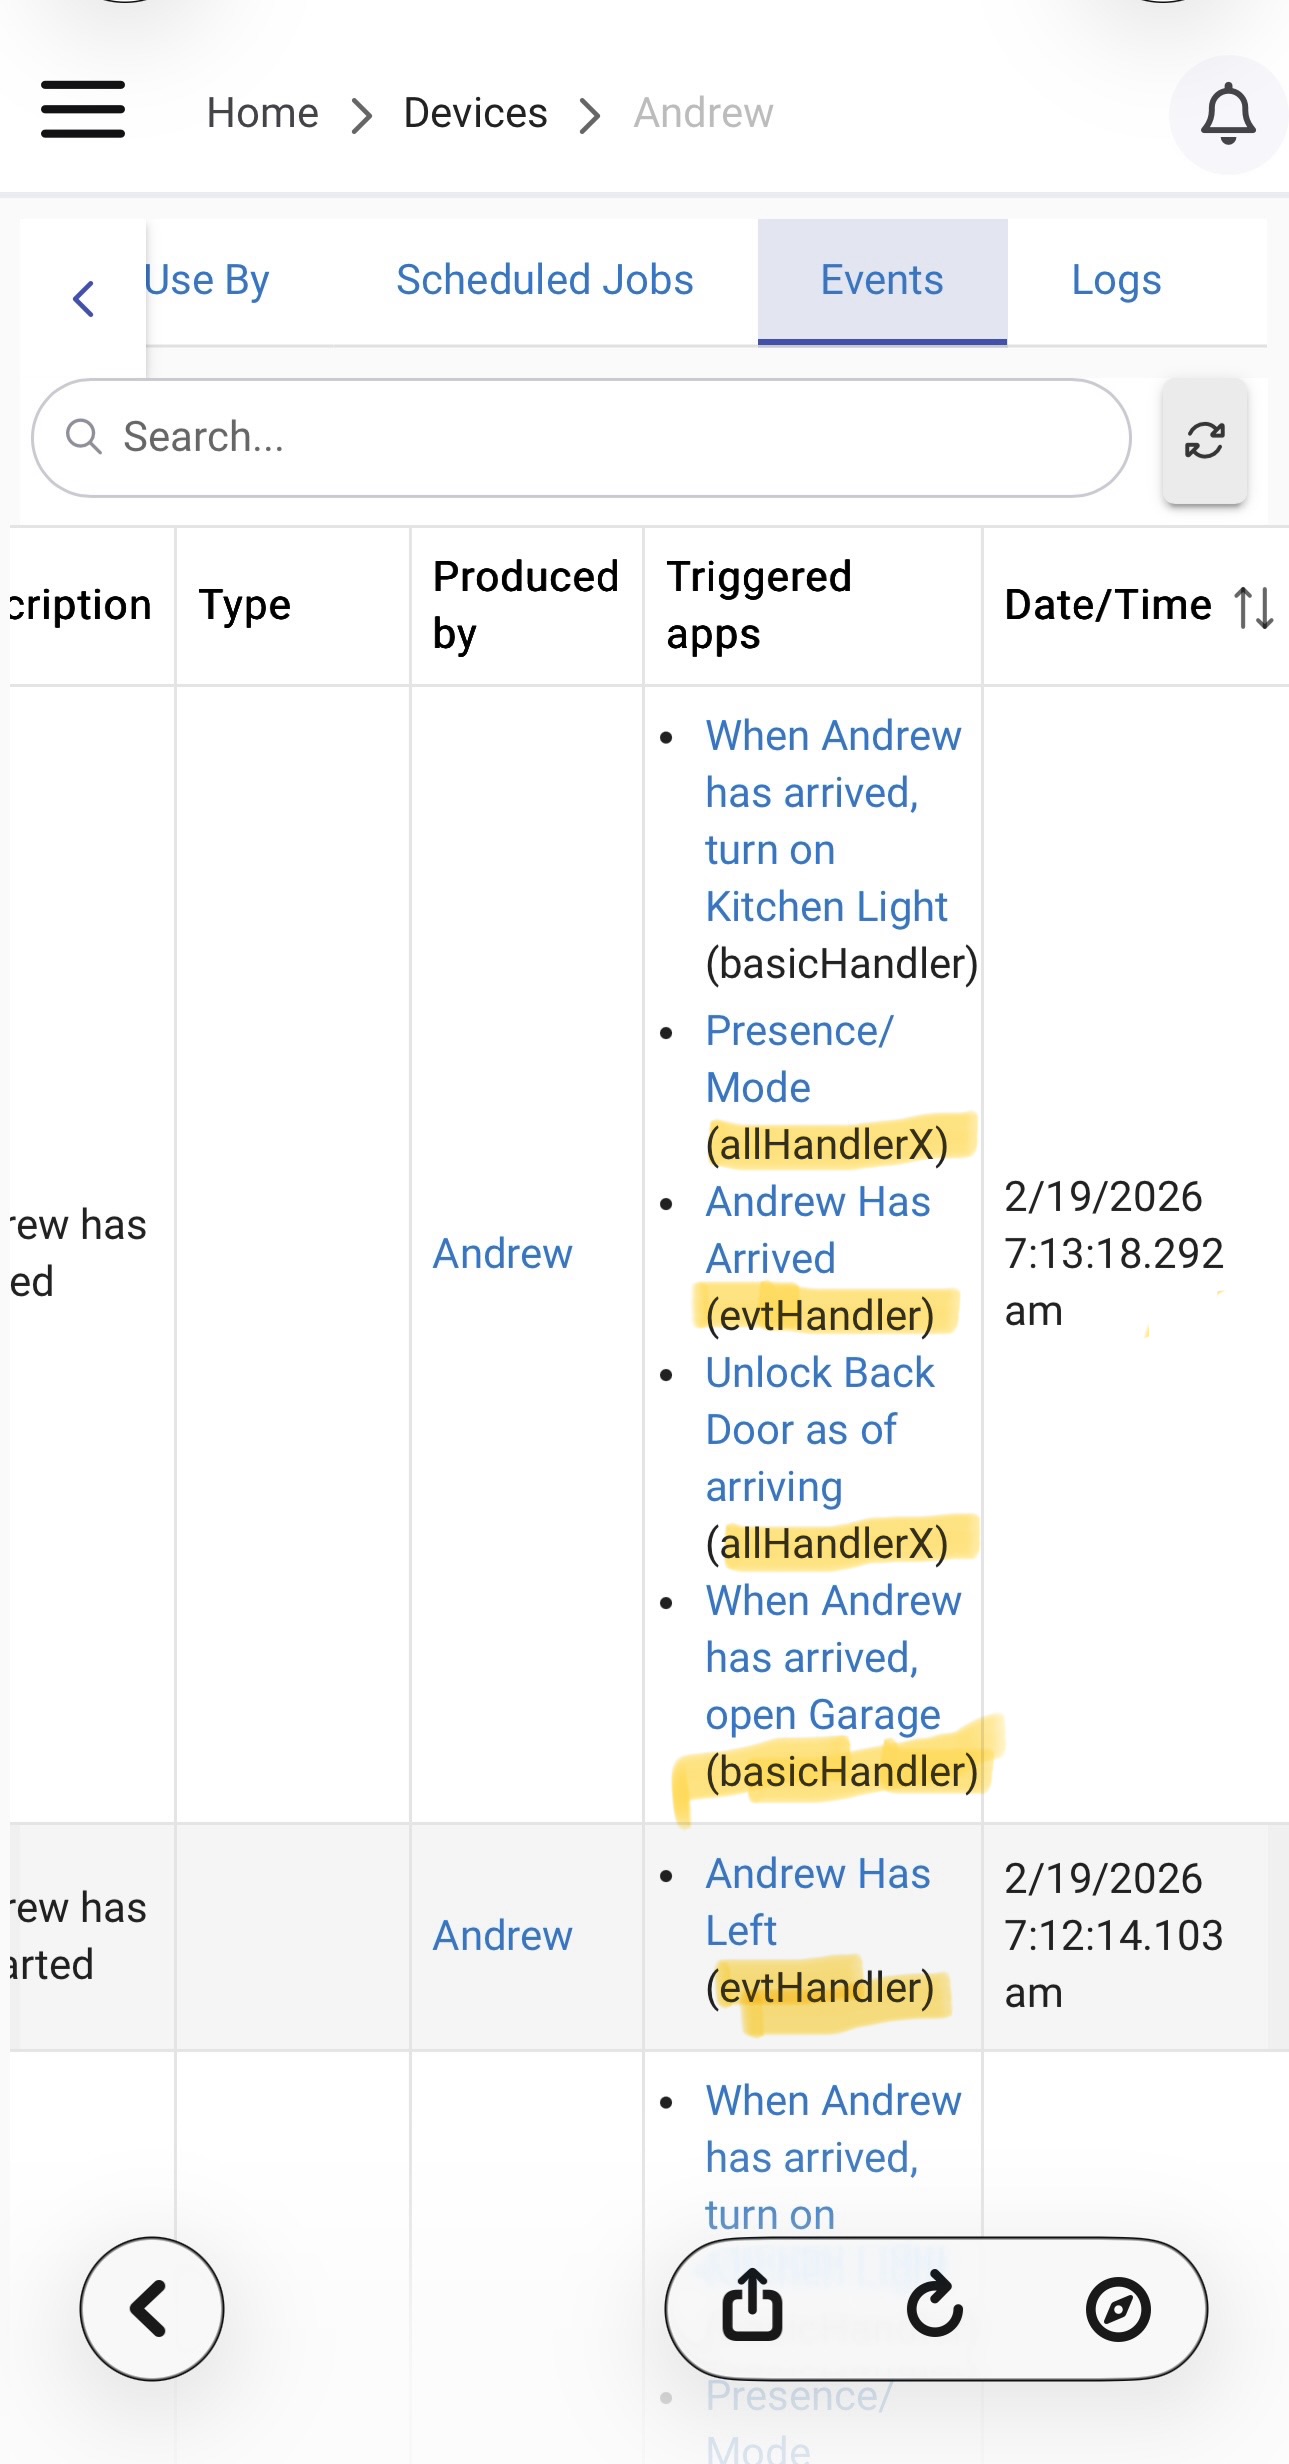
Task: Open the Andrew Has Left app link
Action: click(x=817, y=1901)
